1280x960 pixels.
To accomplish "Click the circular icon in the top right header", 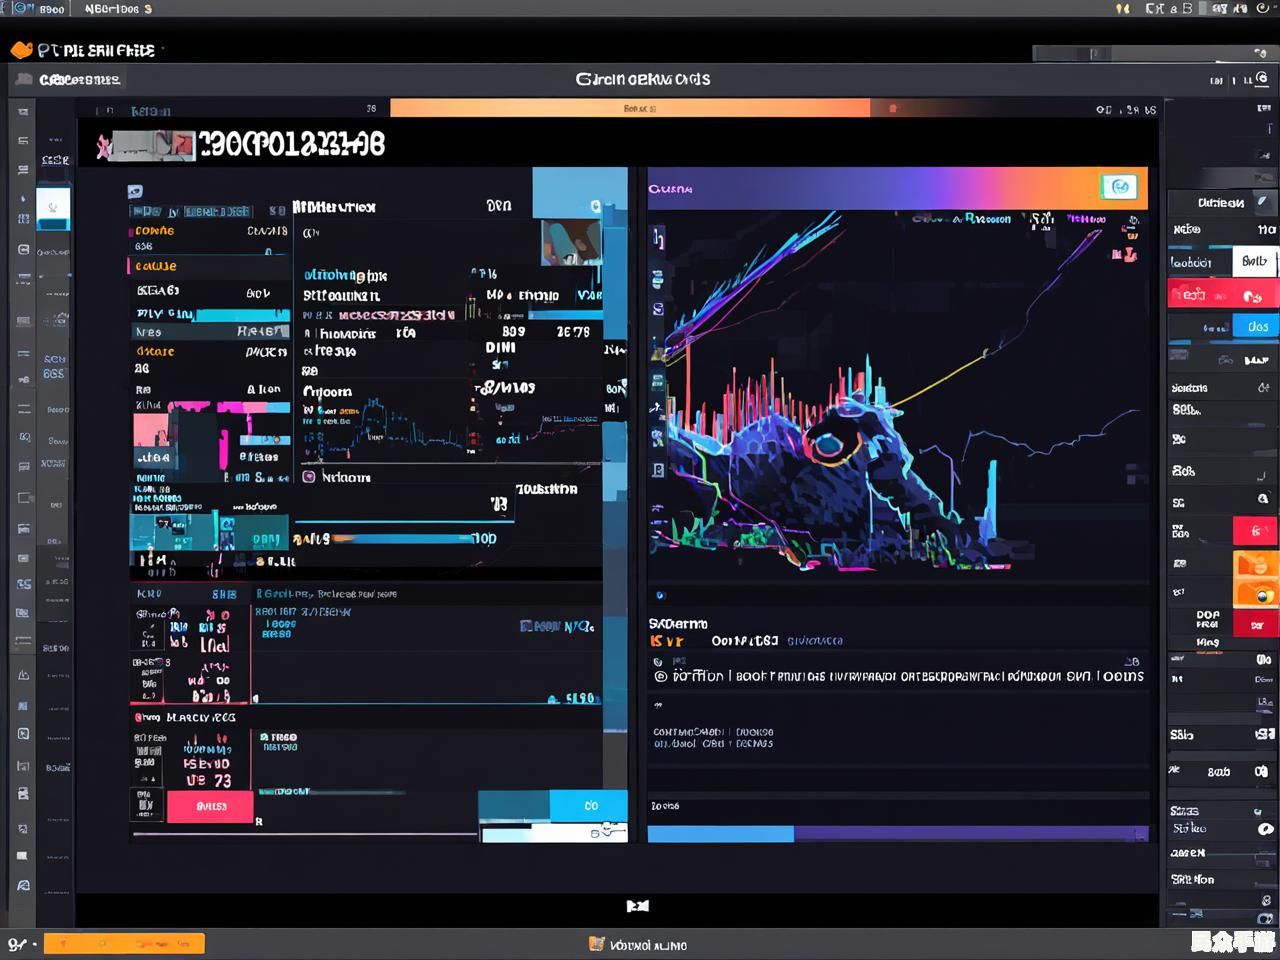I will coord(1262,78).
